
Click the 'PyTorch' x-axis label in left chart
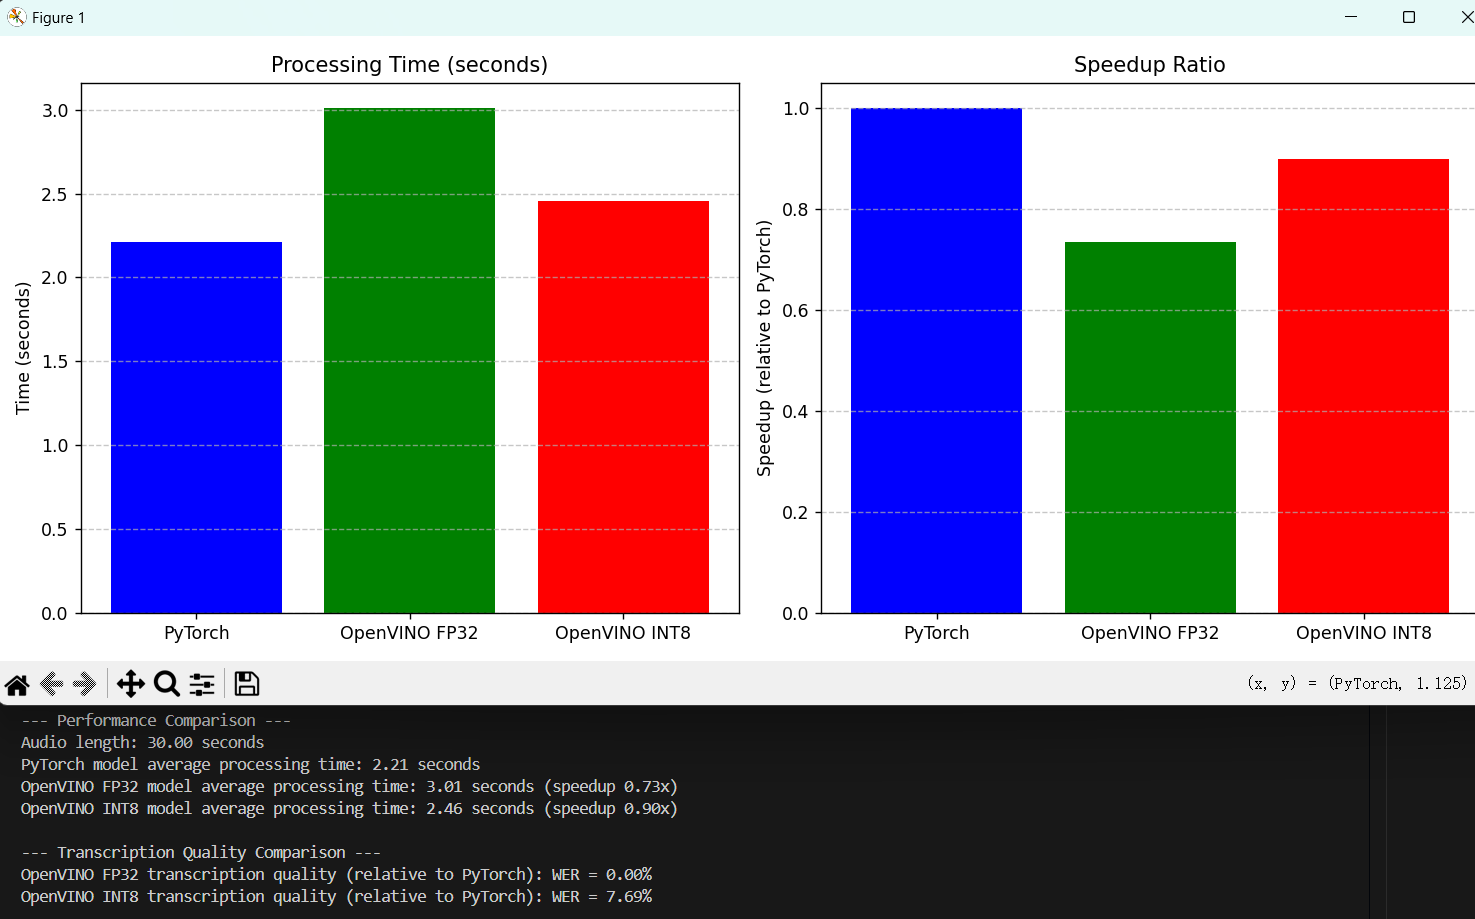[x=196, y=633]
